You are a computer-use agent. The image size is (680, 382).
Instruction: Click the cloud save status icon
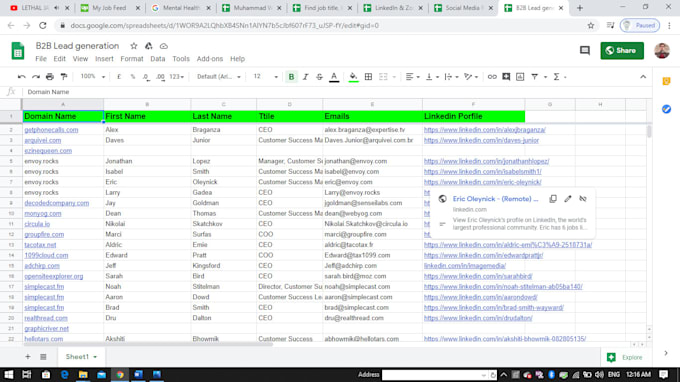coord(163,46)
